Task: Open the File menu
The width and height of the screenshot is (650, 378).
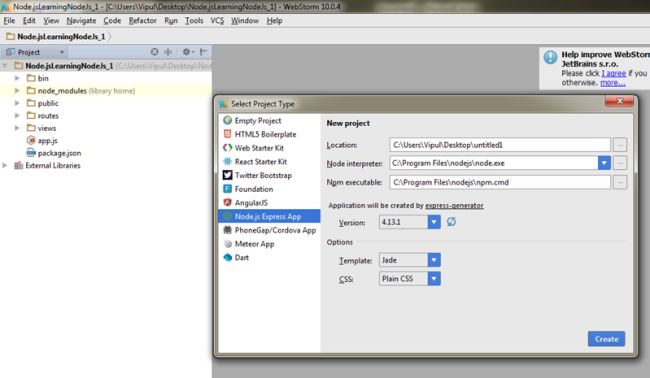Action: point(9,21)
